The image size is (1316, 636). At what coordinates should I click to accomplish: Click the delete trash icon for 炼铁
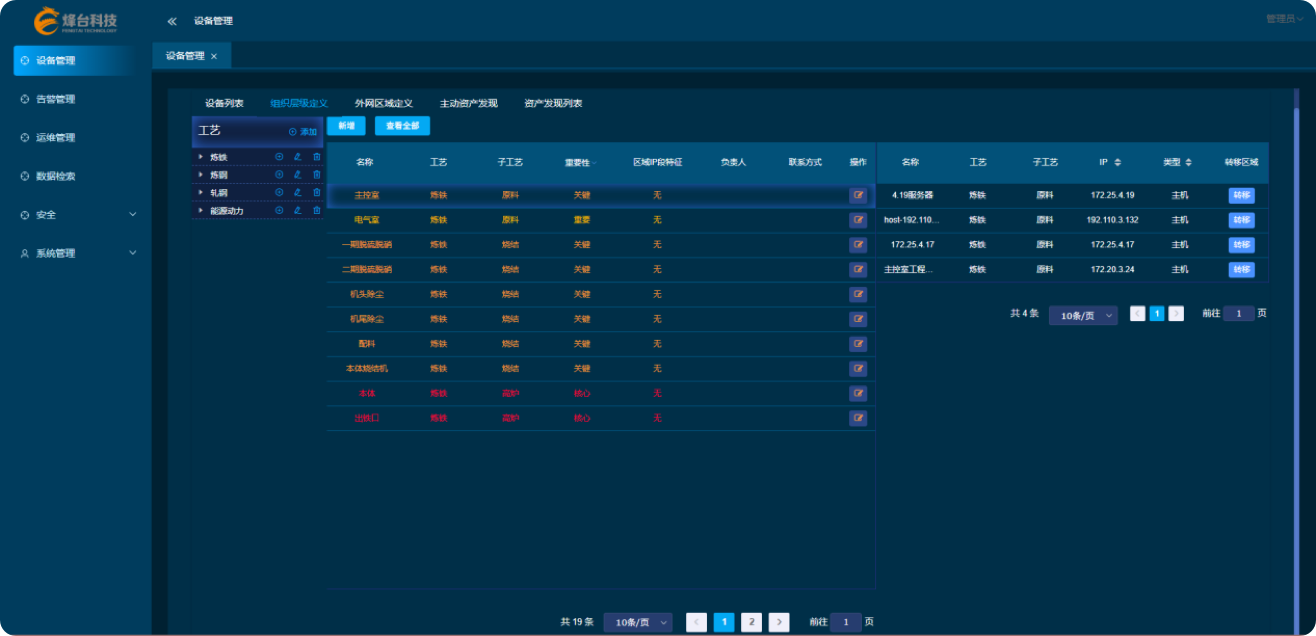coord(317,157)
